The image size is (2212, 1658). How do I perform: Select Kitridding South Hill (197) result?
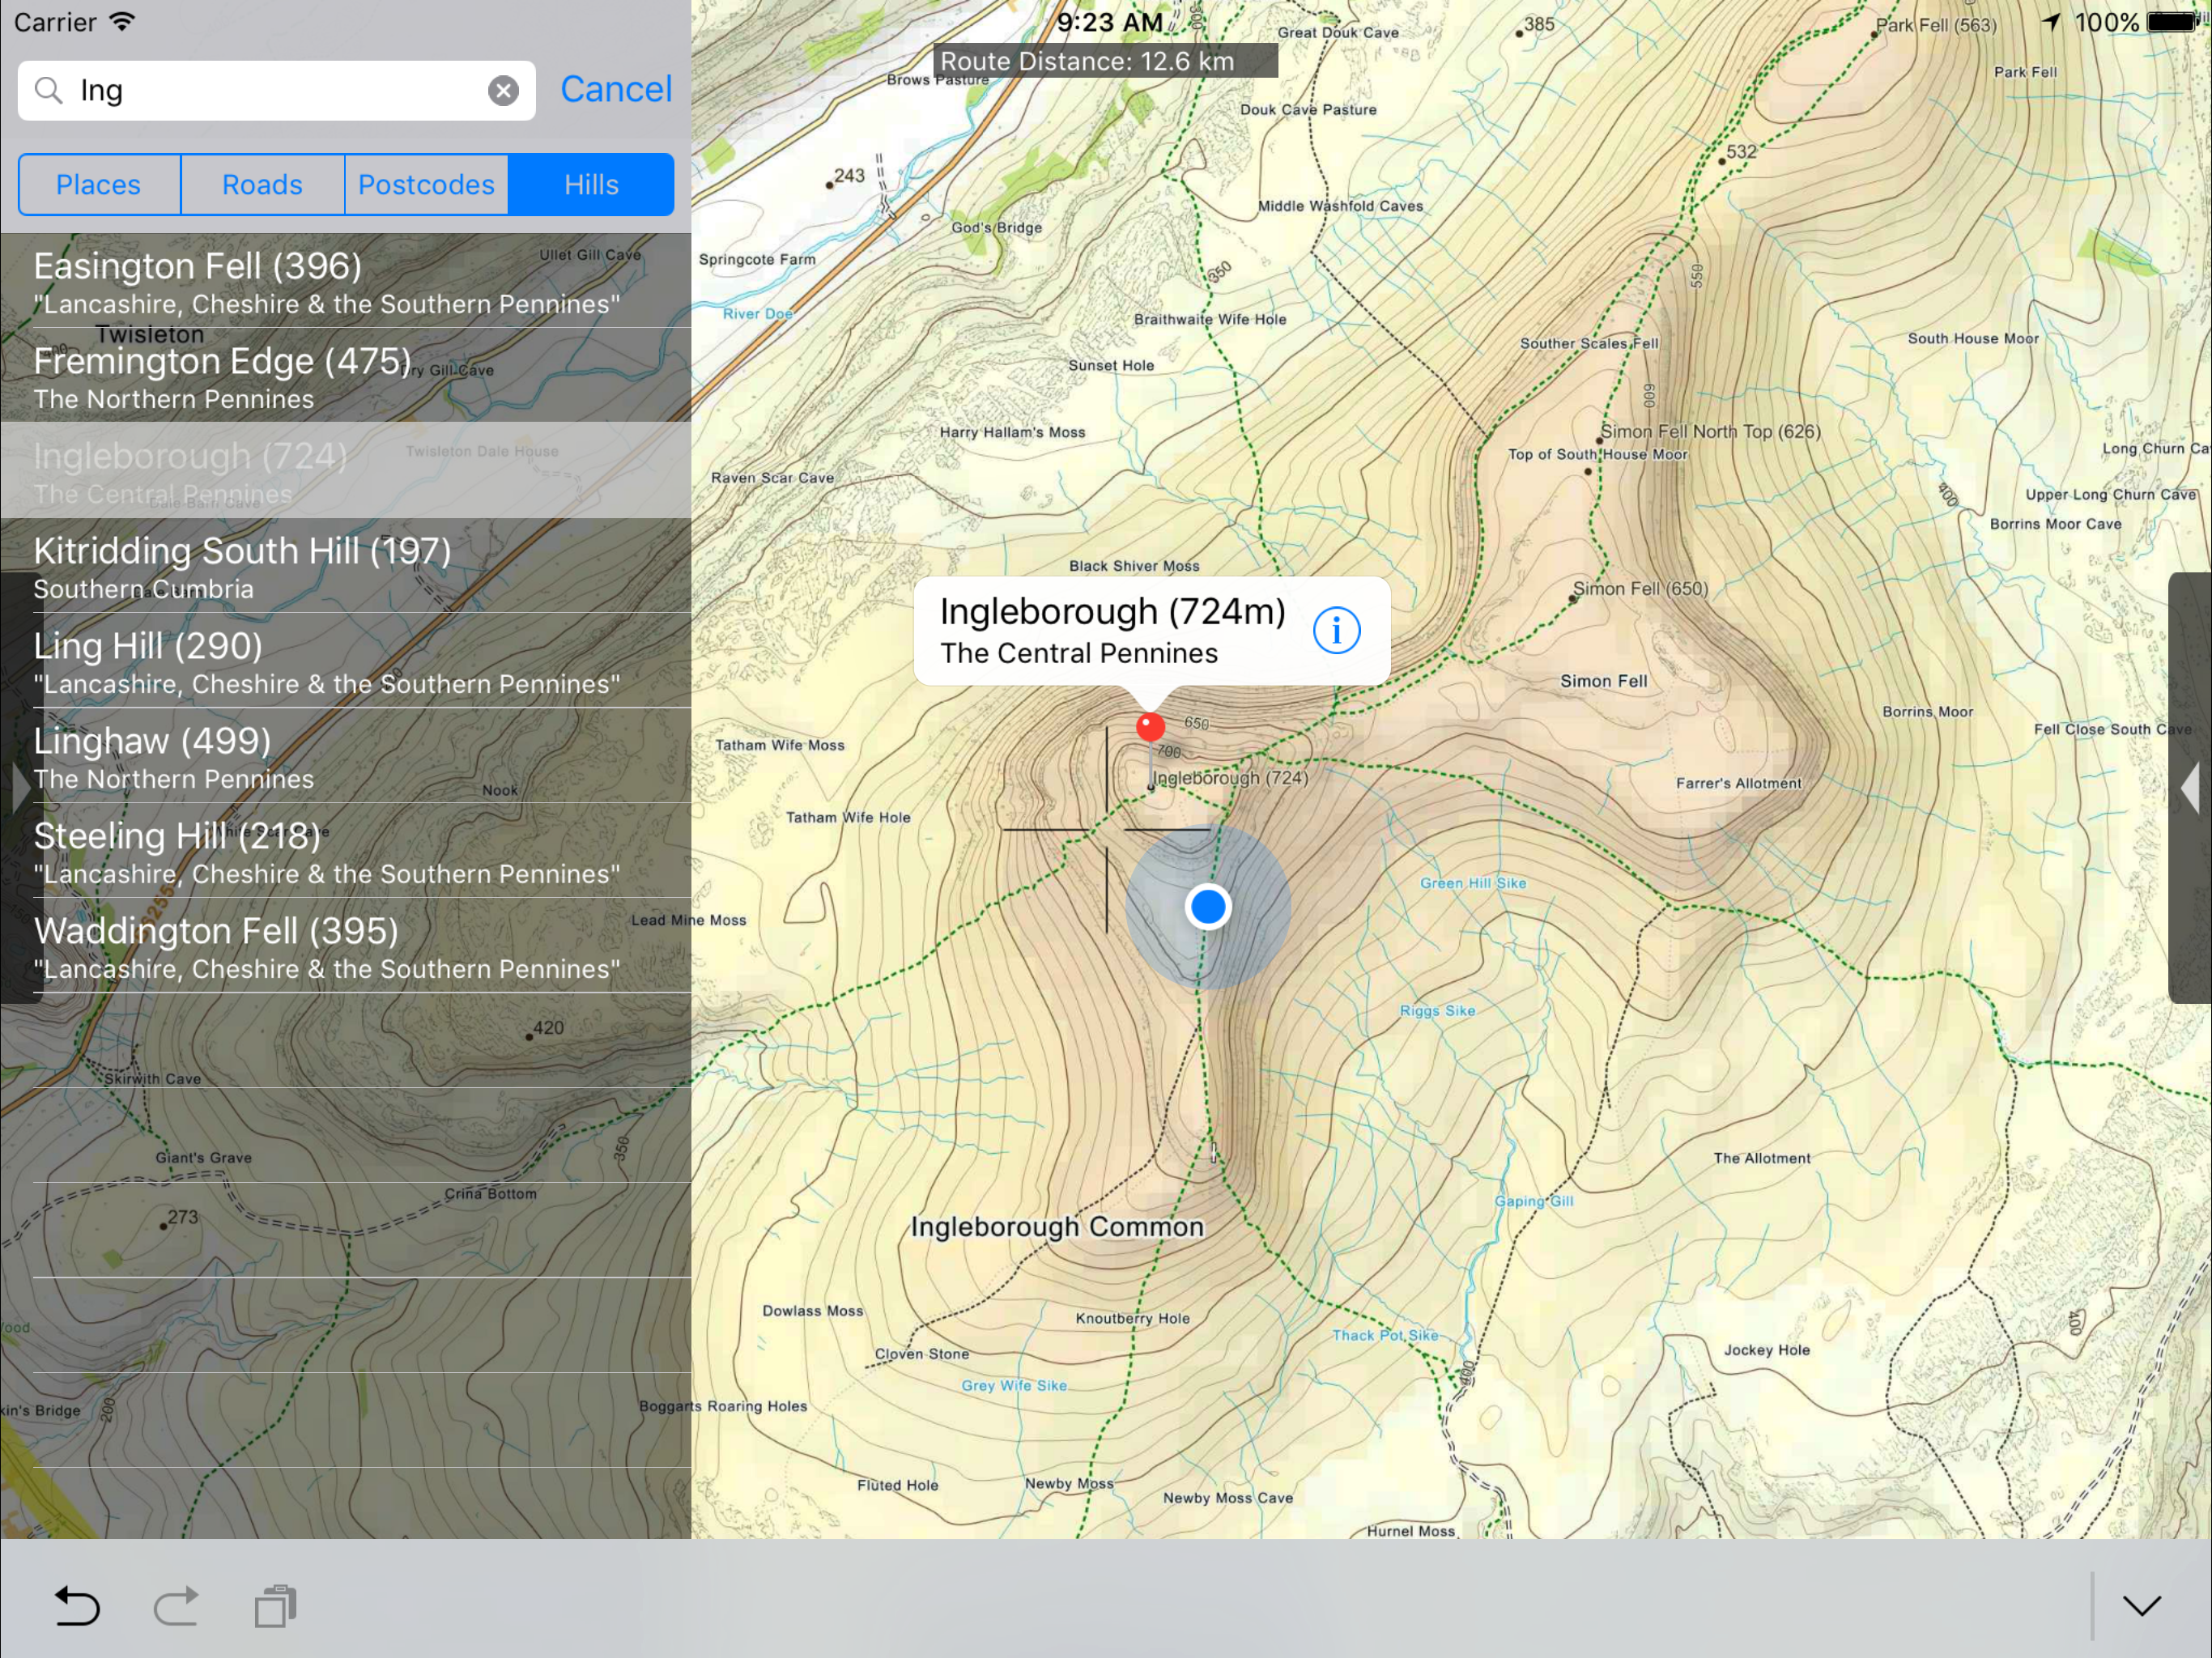(x=346, y=566)
